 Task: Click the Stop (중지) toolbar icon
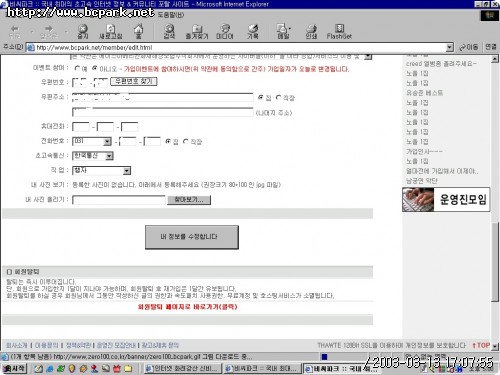pyautogui.click(x=83, y=31)
